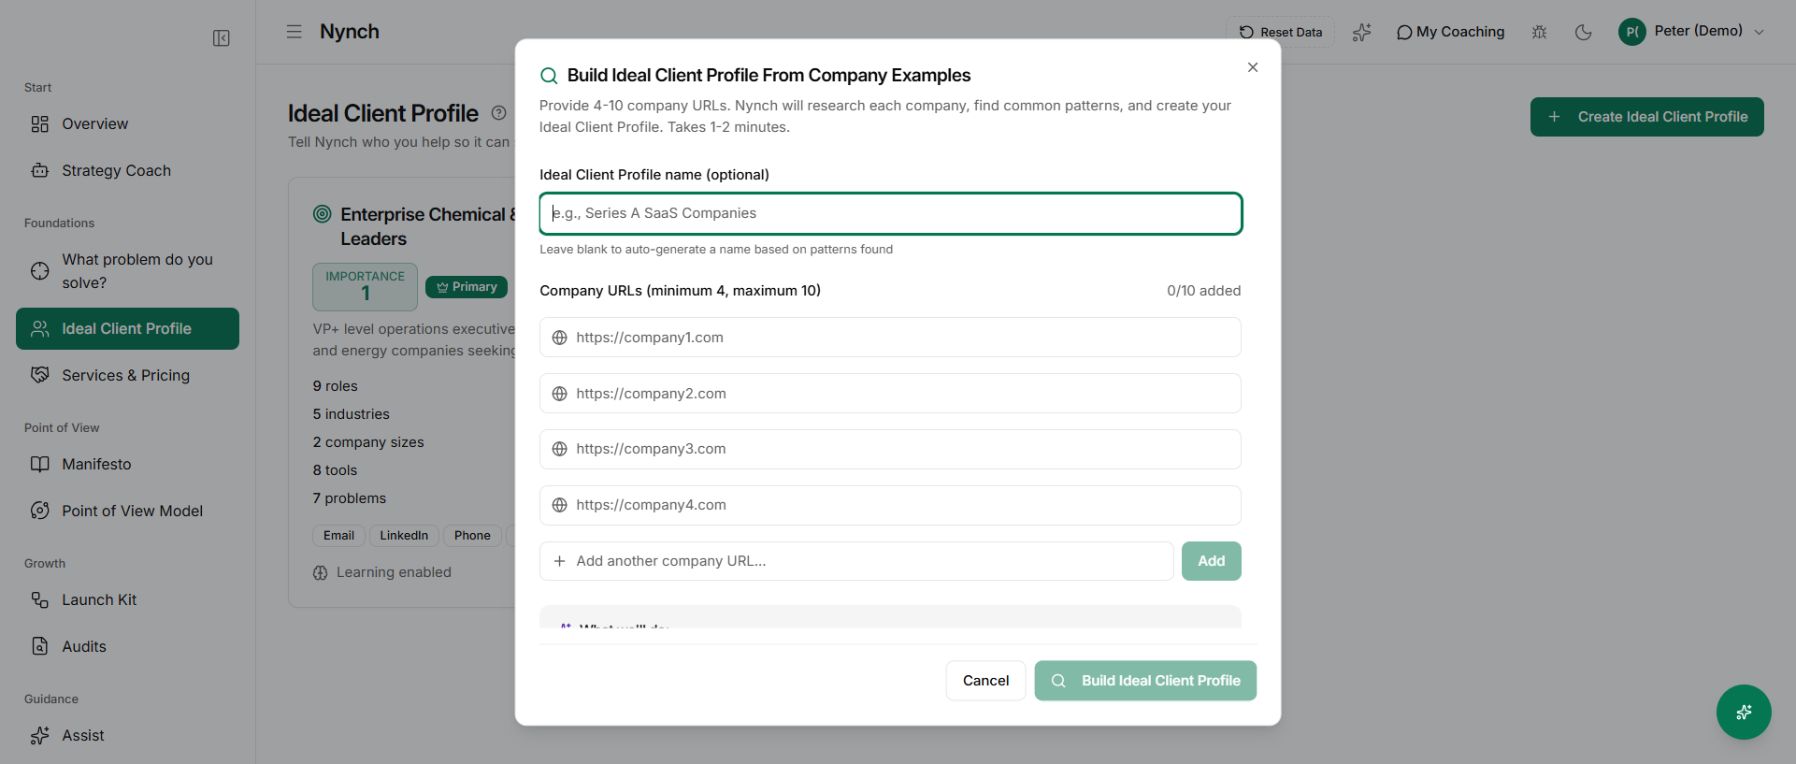The image size is (1796, 764).
Task: Click the '2 company sizes' text
Action: tap(368, 442)
